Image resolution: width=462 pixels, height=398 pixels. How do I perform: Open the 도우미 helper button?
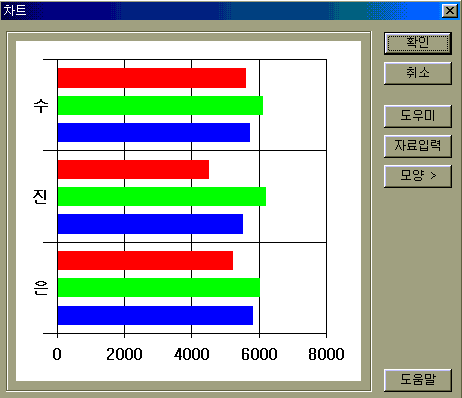(x=418, y=116)
